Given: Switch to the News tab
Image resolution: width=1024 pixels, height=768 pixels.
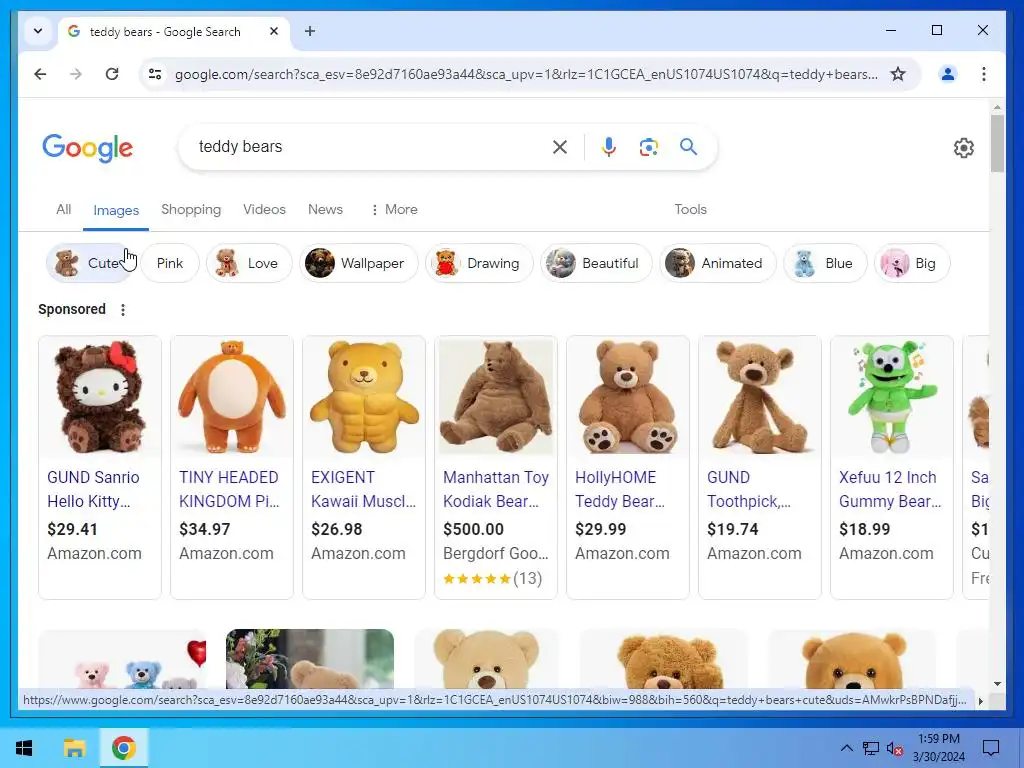Looking at the screenshot, I should click(325, 210).
